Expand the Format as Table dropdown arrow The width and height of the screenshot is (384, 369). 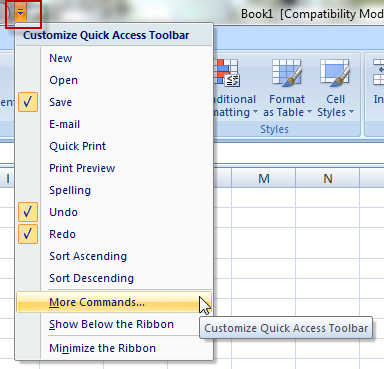point(309,112)
